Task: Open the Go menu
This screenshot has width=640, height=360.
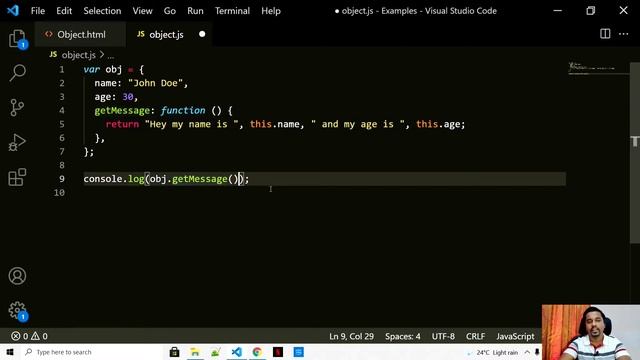Action: 170,11
